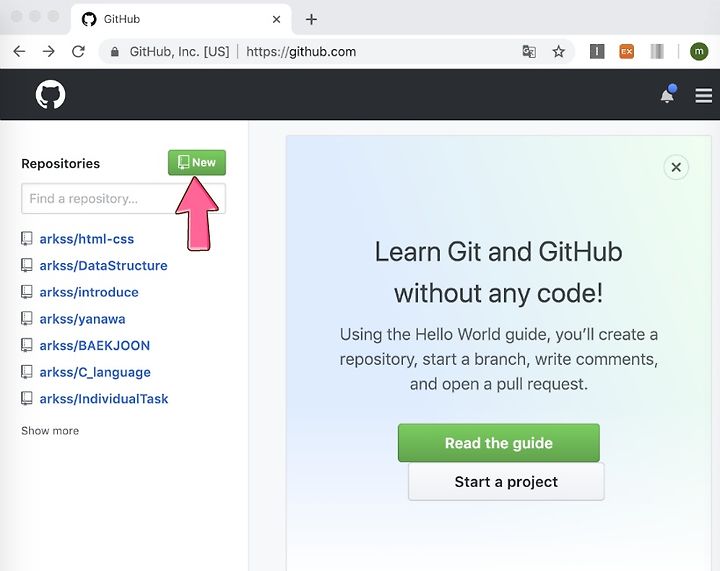Open the arkss/html-css repository
The width and height of the screenshot is (720, 571).
(87, 239)
